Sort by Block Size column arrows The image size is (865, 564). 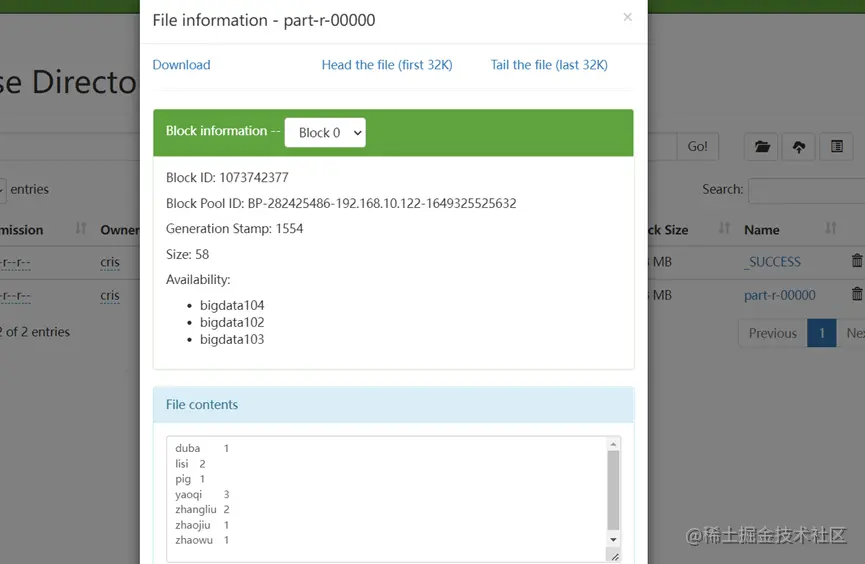click(x=724, y=228)
